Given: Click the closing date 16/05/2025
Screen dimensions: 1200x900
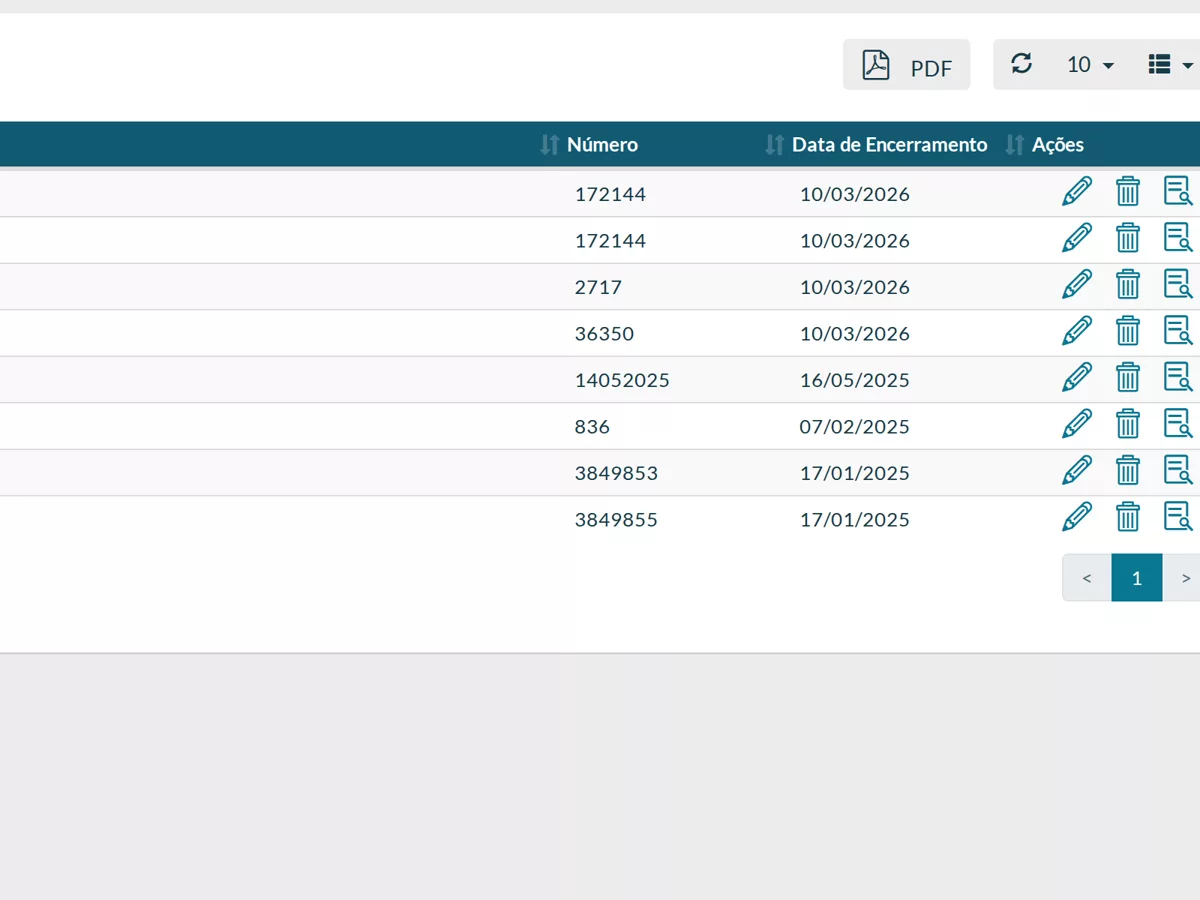Looking at the screenshot, I should pyautogui.click(x=855, y=380).
